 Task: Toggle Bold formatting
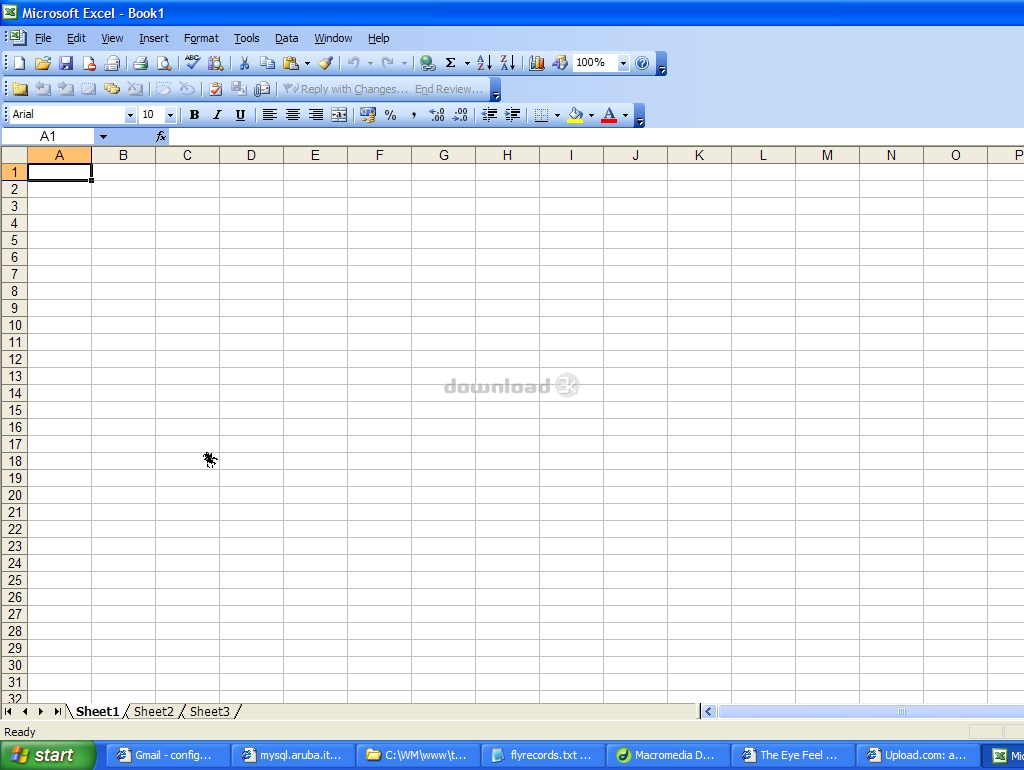(x=194, y=115)
